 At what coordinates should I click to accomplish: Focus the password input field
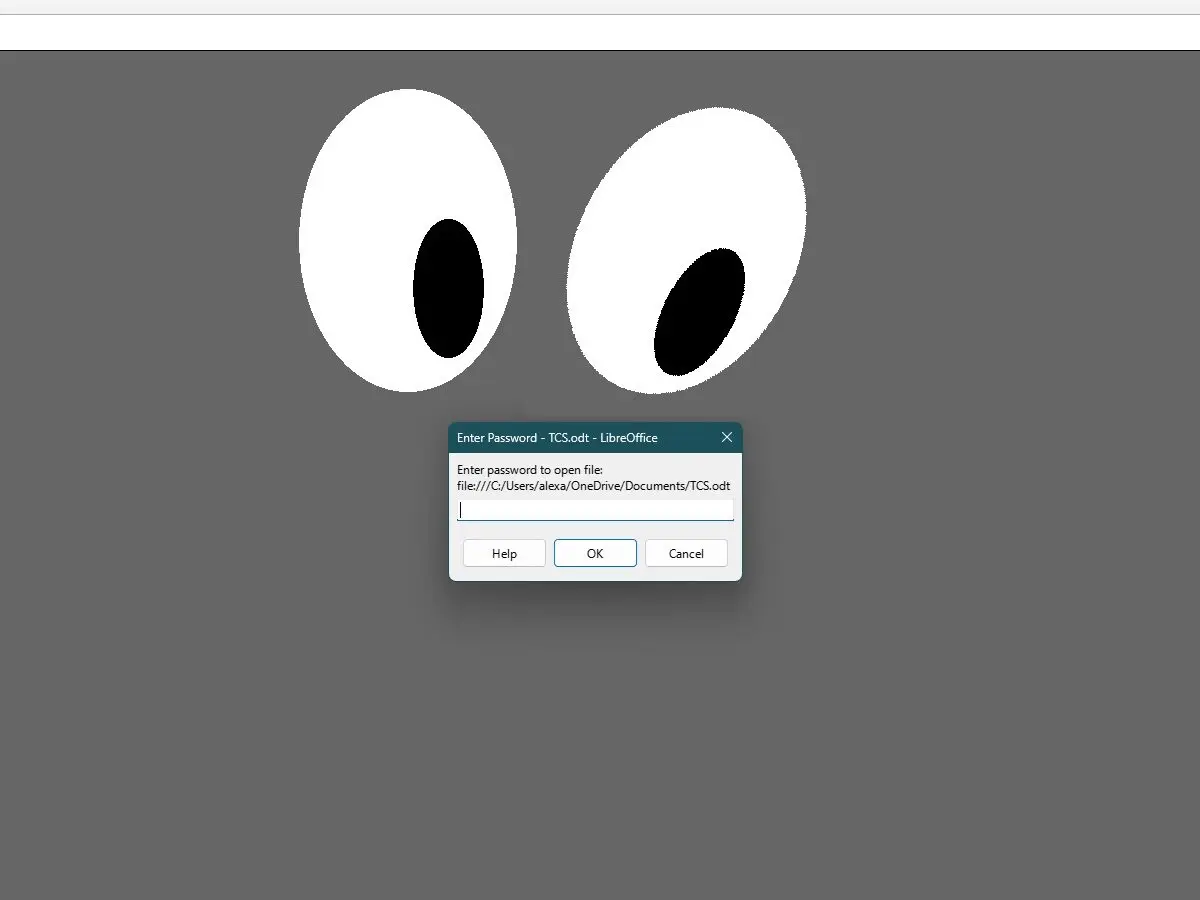(x=595, y=510)
